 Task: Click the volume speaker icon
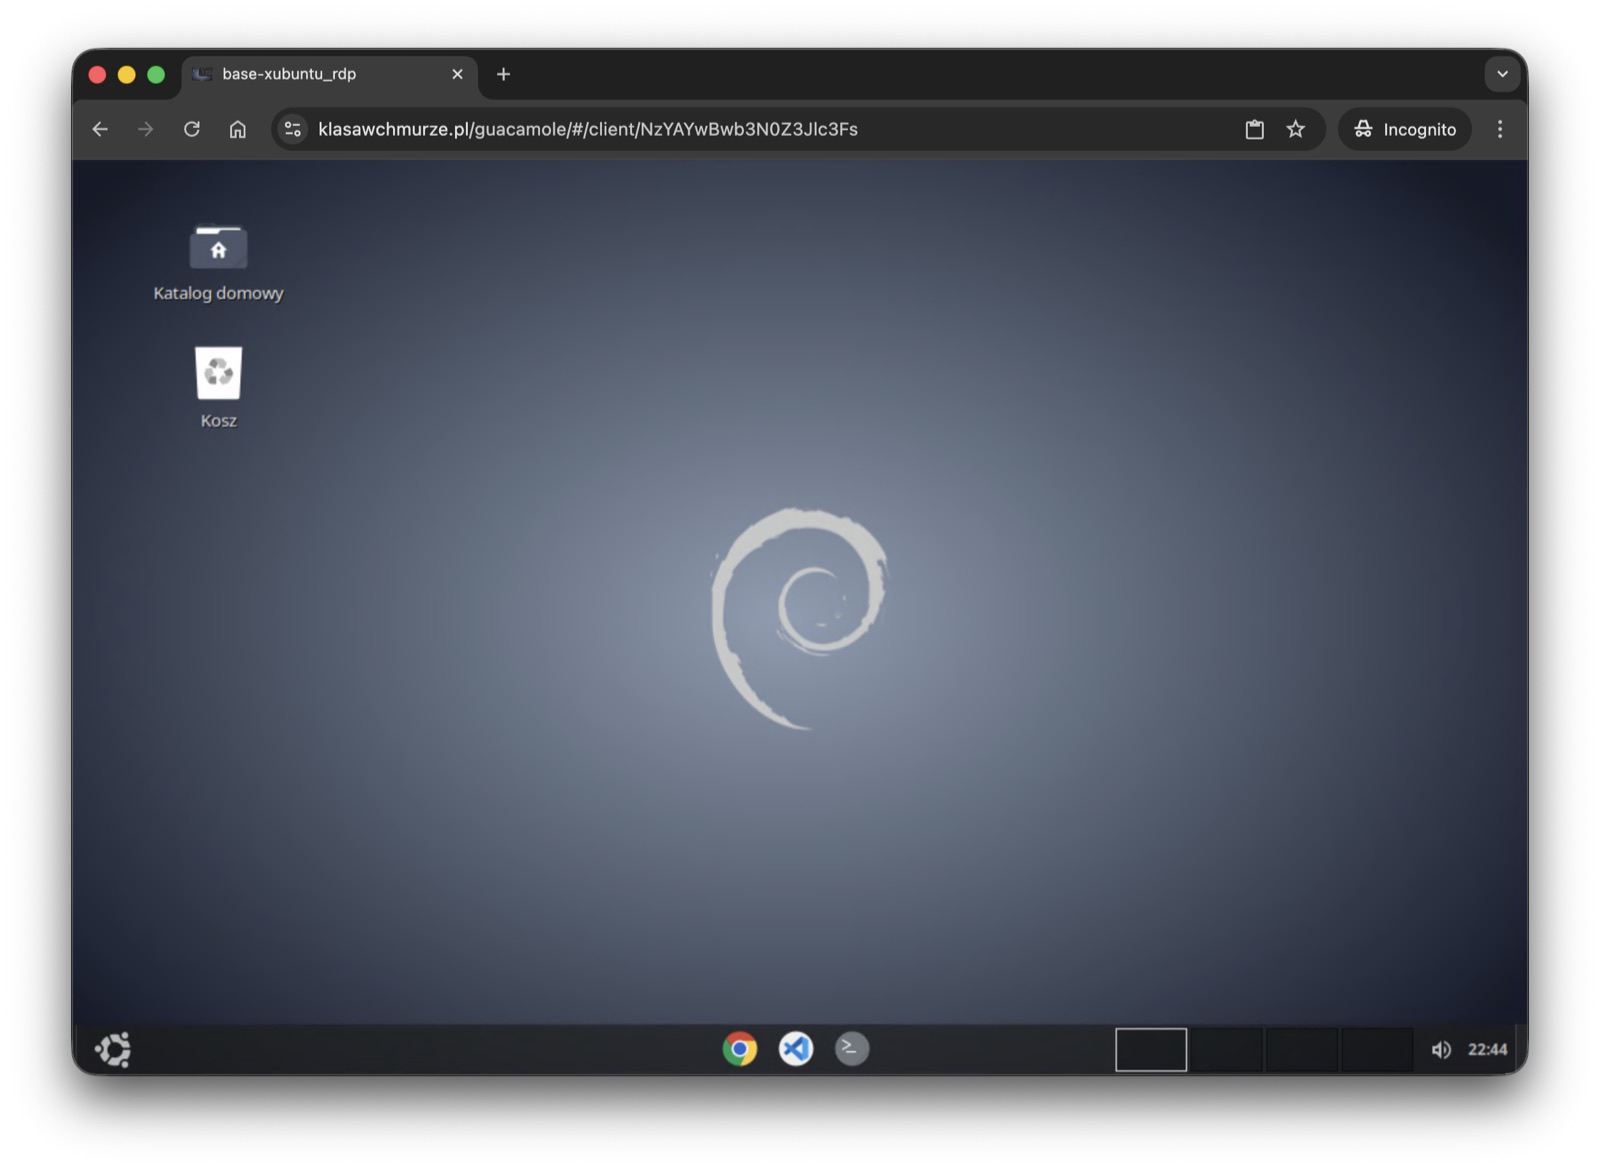[1440, 1049]
